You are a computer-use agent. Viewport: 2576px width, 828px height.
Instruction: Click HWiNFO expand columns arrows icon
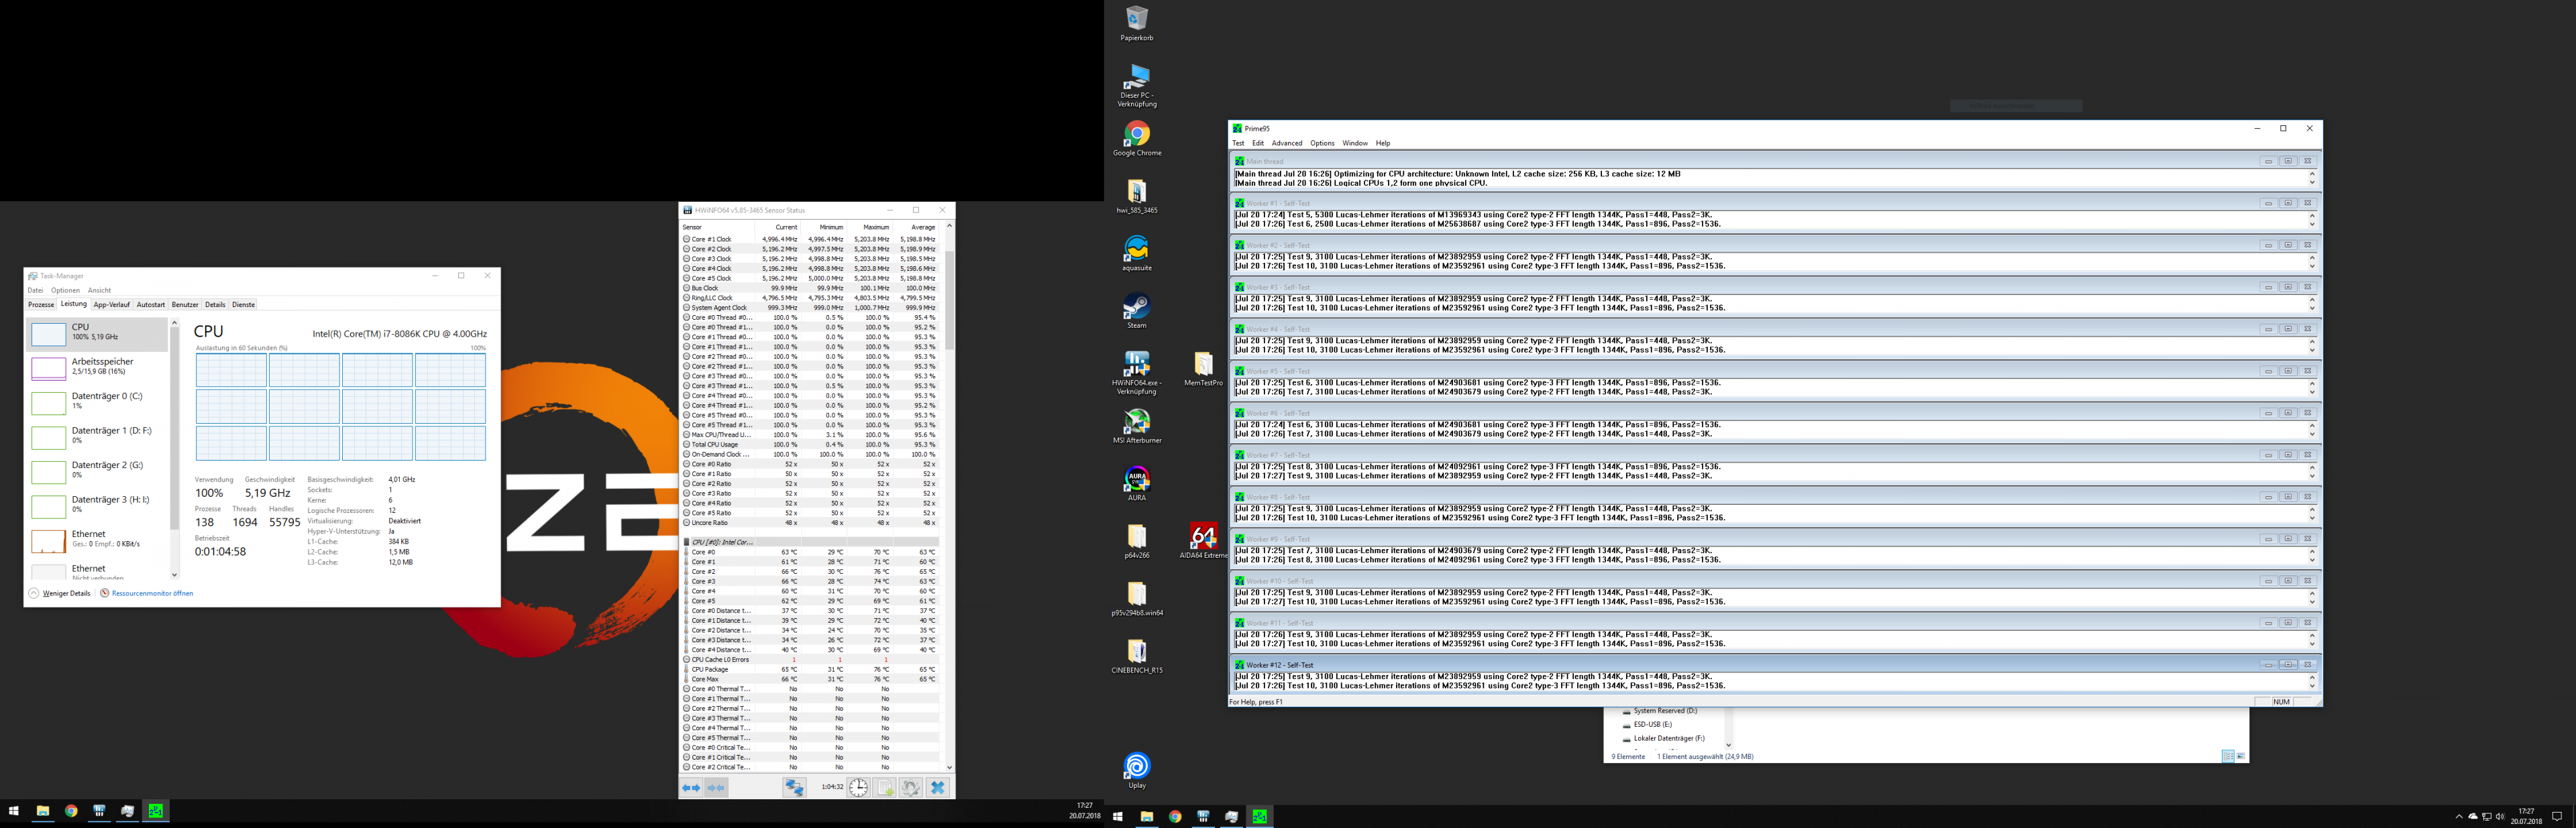(x=691, y=788)
